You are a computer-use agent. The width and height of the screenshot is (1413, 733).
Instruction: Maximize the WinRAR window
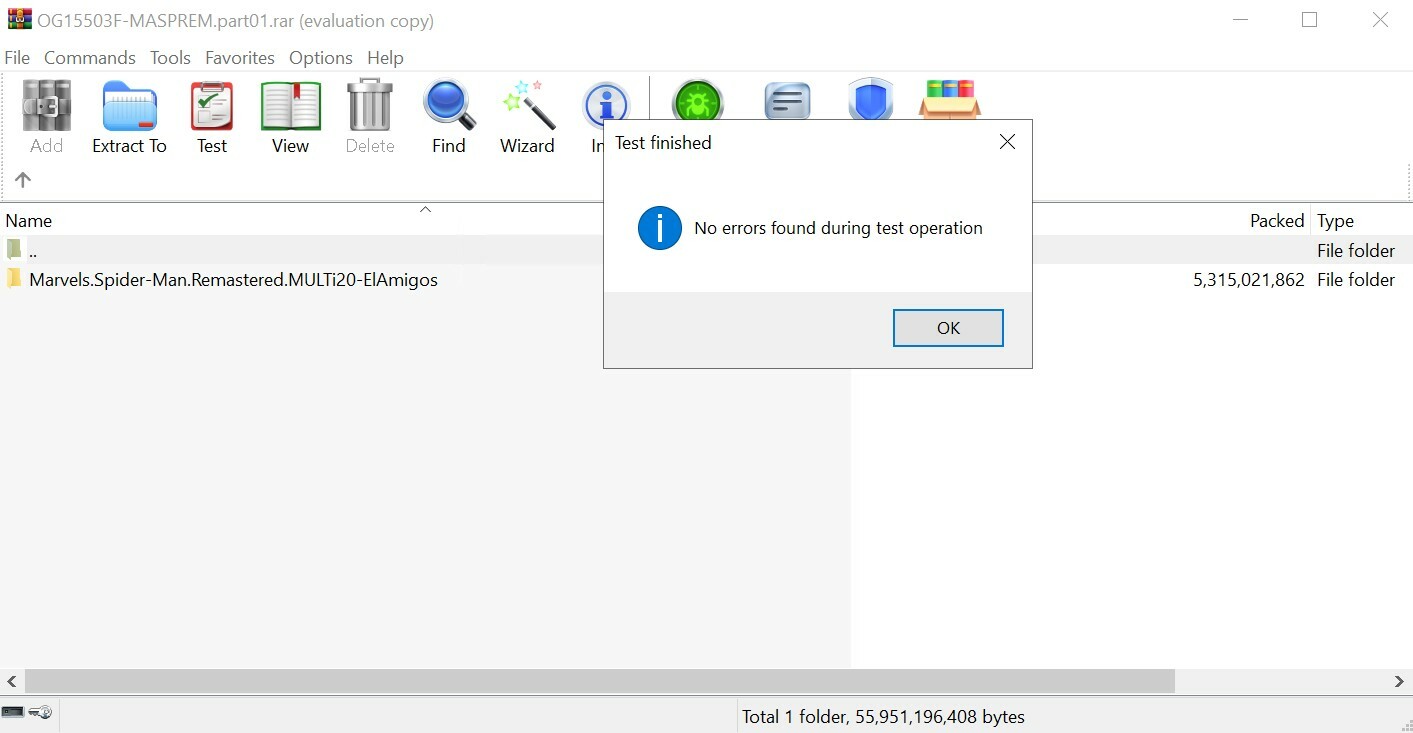coord(1309,20)
